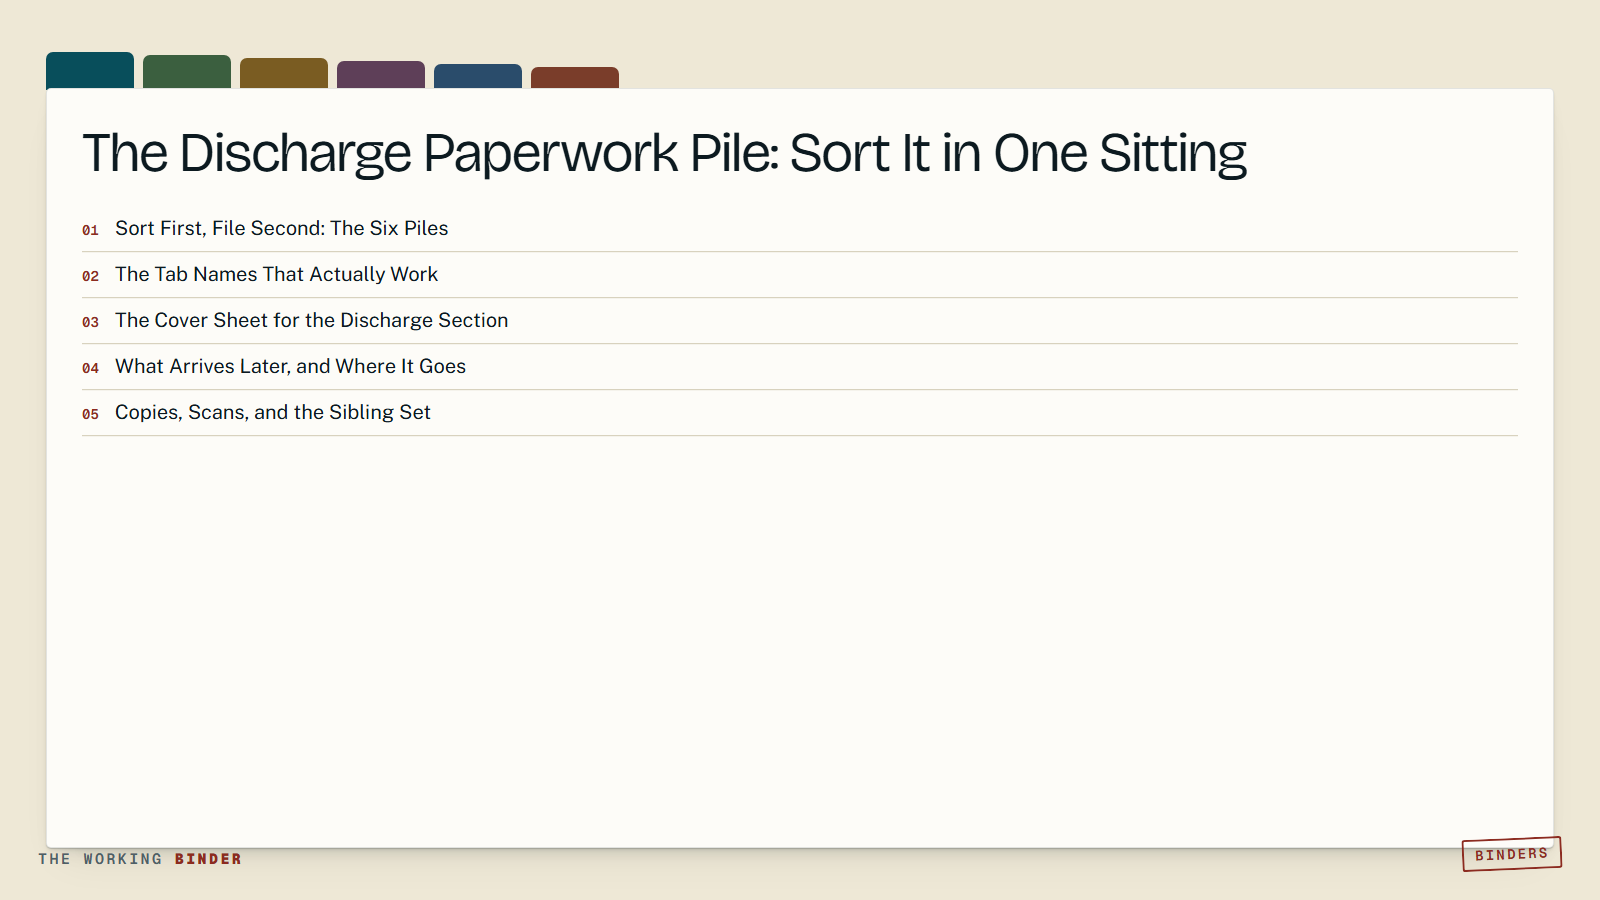This screenshot has height=900, width=1600.
Task: Click the 02 section number marker
Action: pyautogui.click(x=90, y=276)
